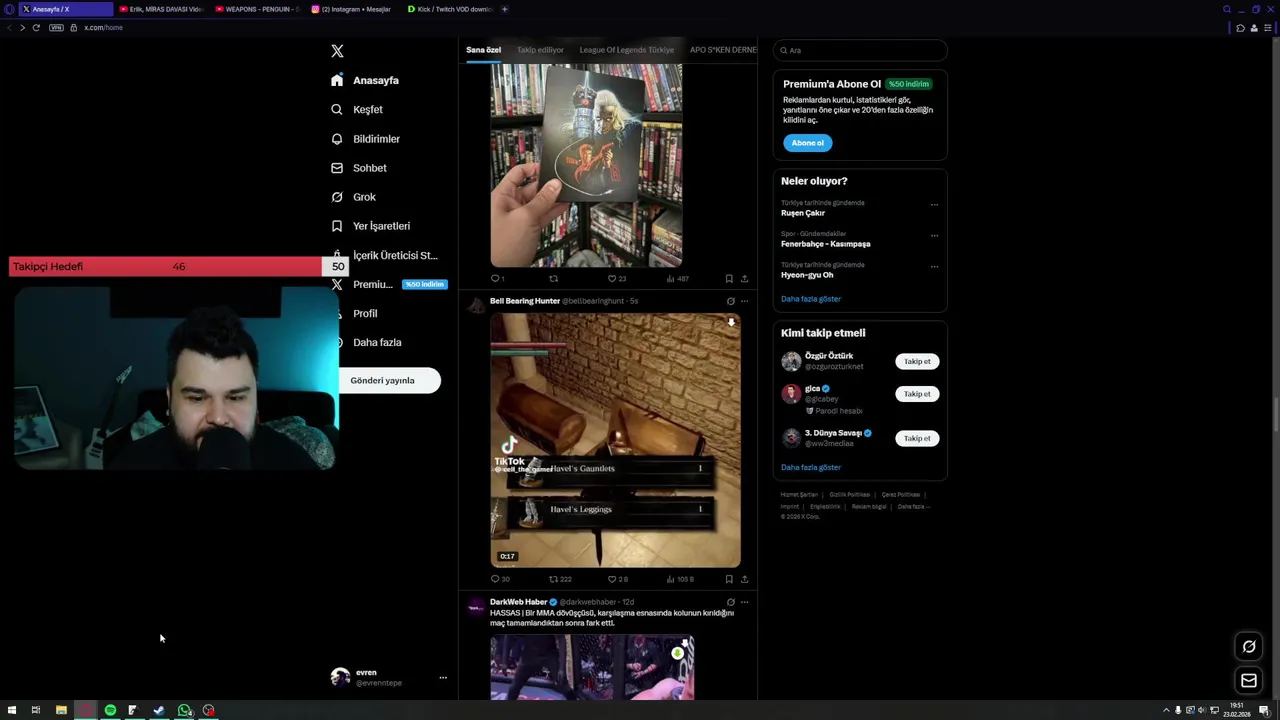Switch to Instagram Mesajlar browser tab

point(353,9)
